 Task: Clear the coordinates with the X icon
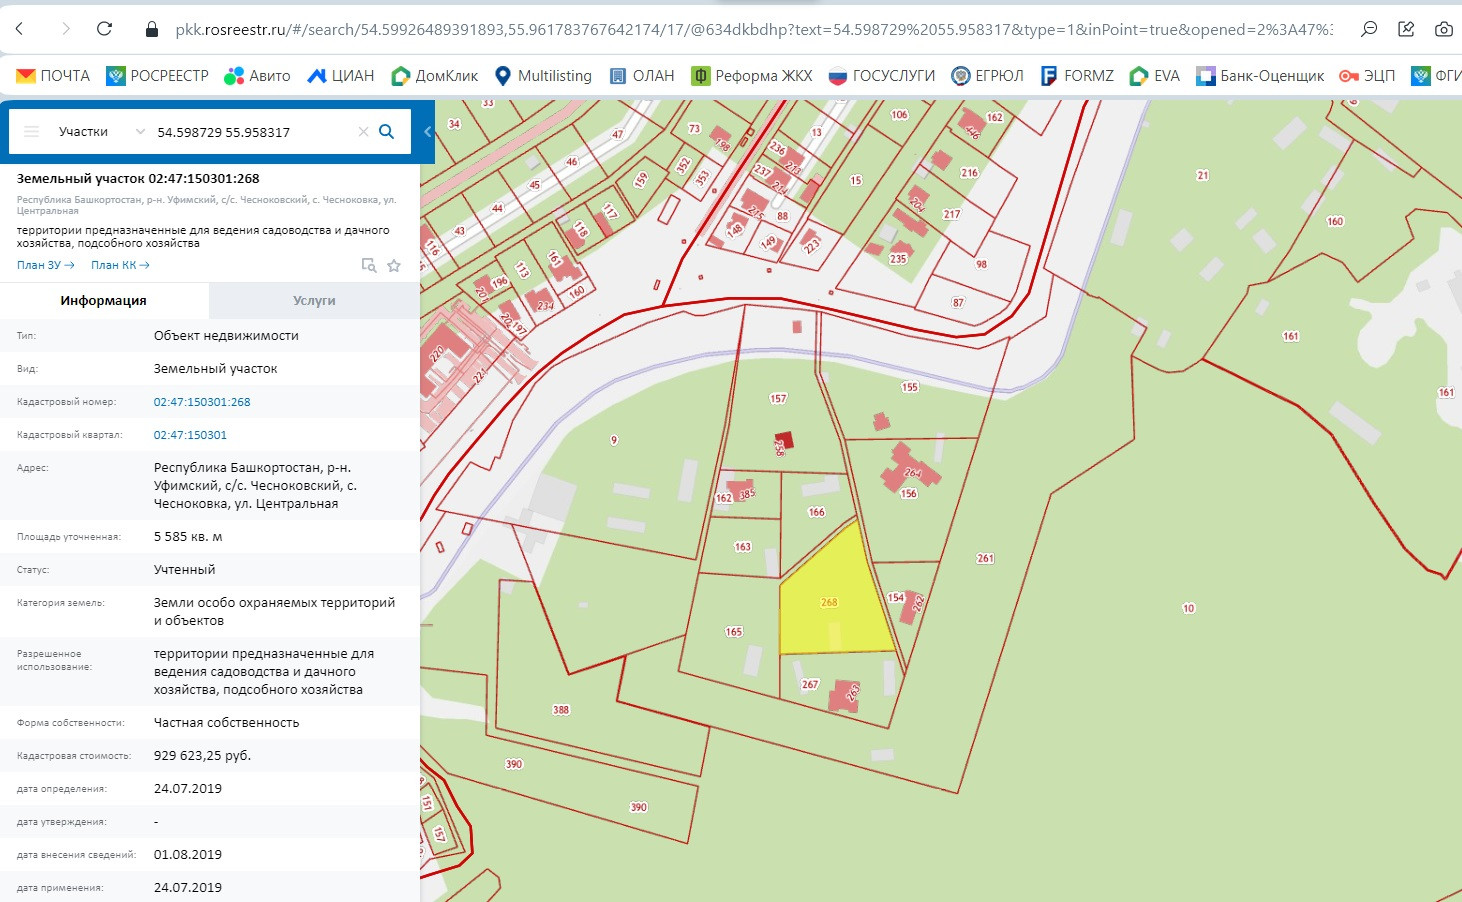pos(363,132)
